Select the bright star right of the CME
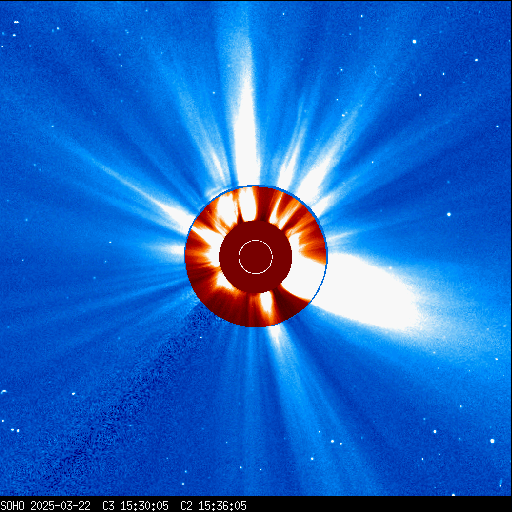512x512 pixels. point(449,214)
